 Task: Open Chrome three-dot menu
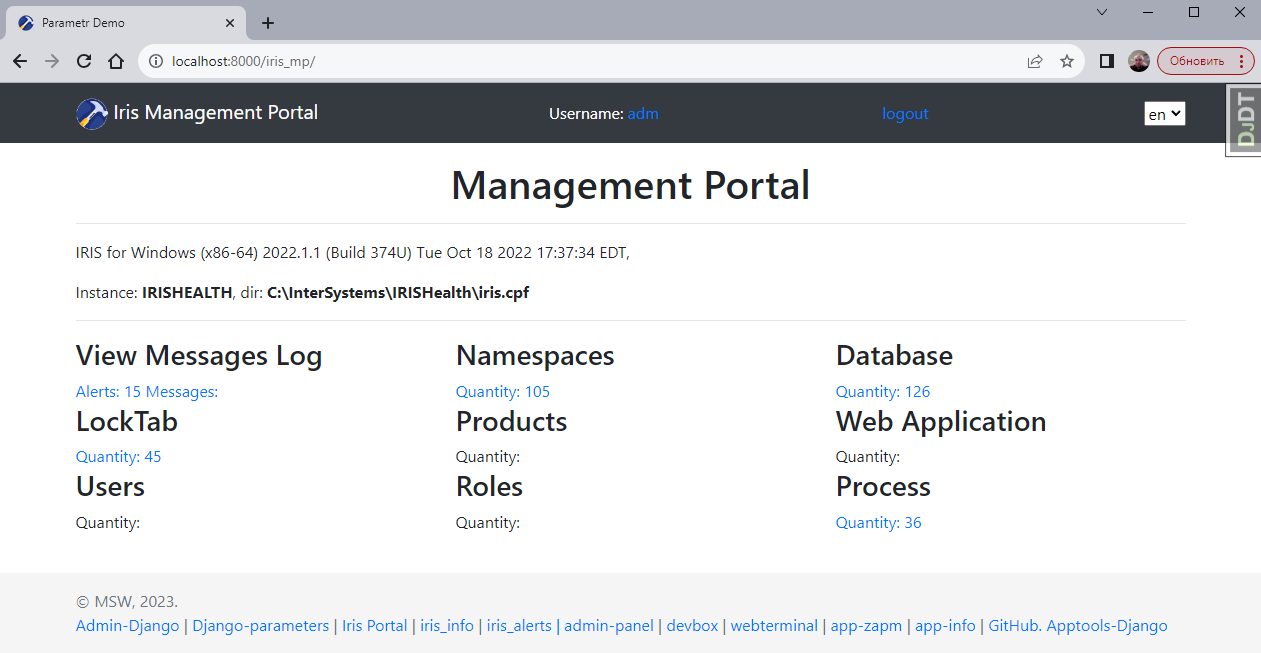[1242, 61]
